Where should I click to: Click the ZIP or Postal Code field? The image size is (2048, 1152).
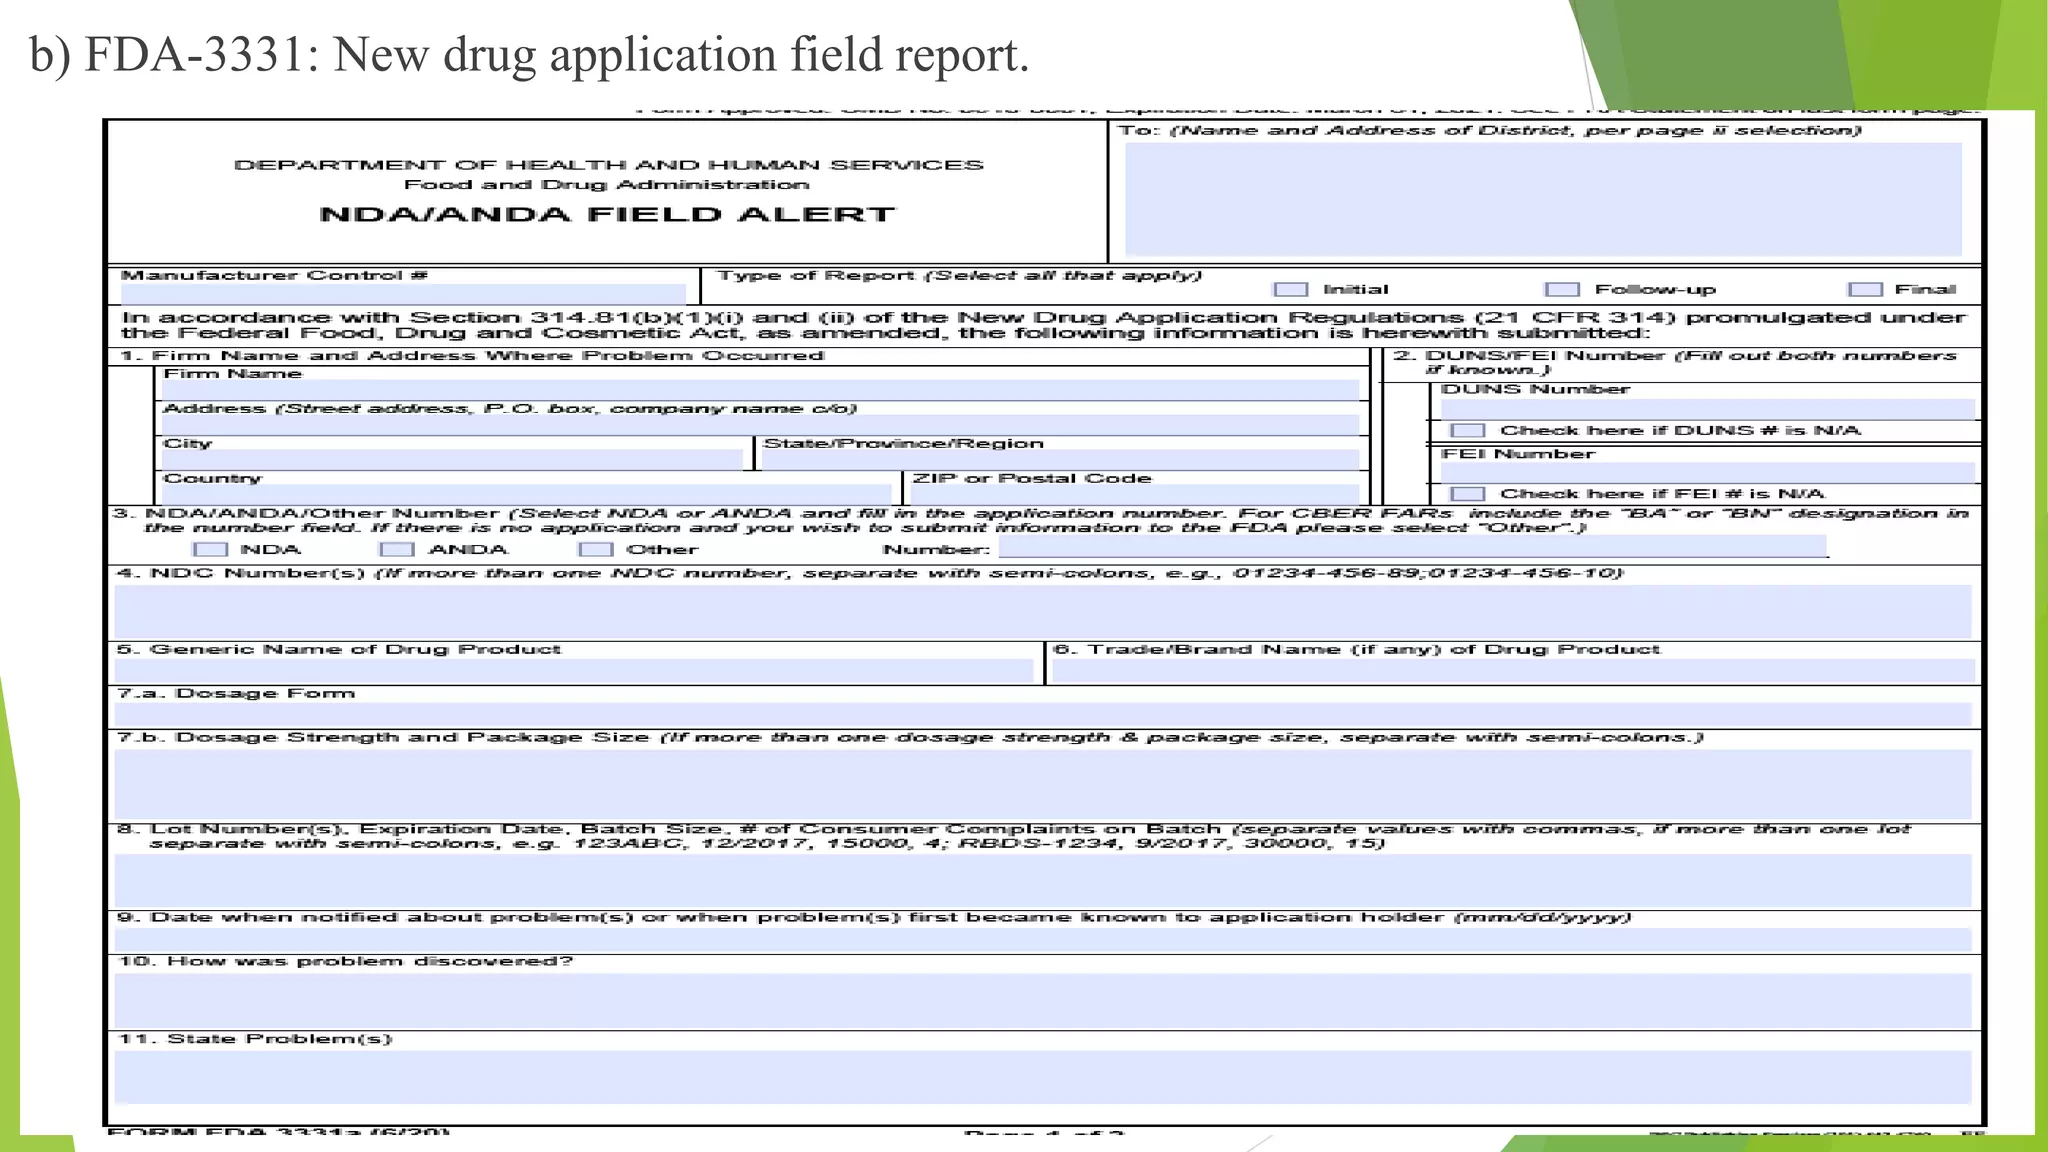click(1135, 494)
